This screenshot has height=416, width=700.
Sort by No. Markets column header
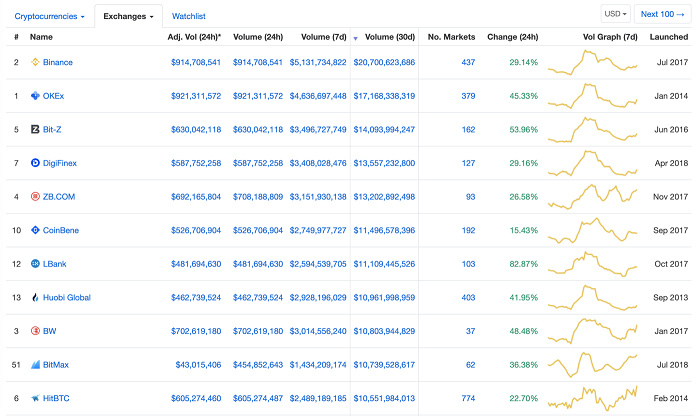(449, 37)
